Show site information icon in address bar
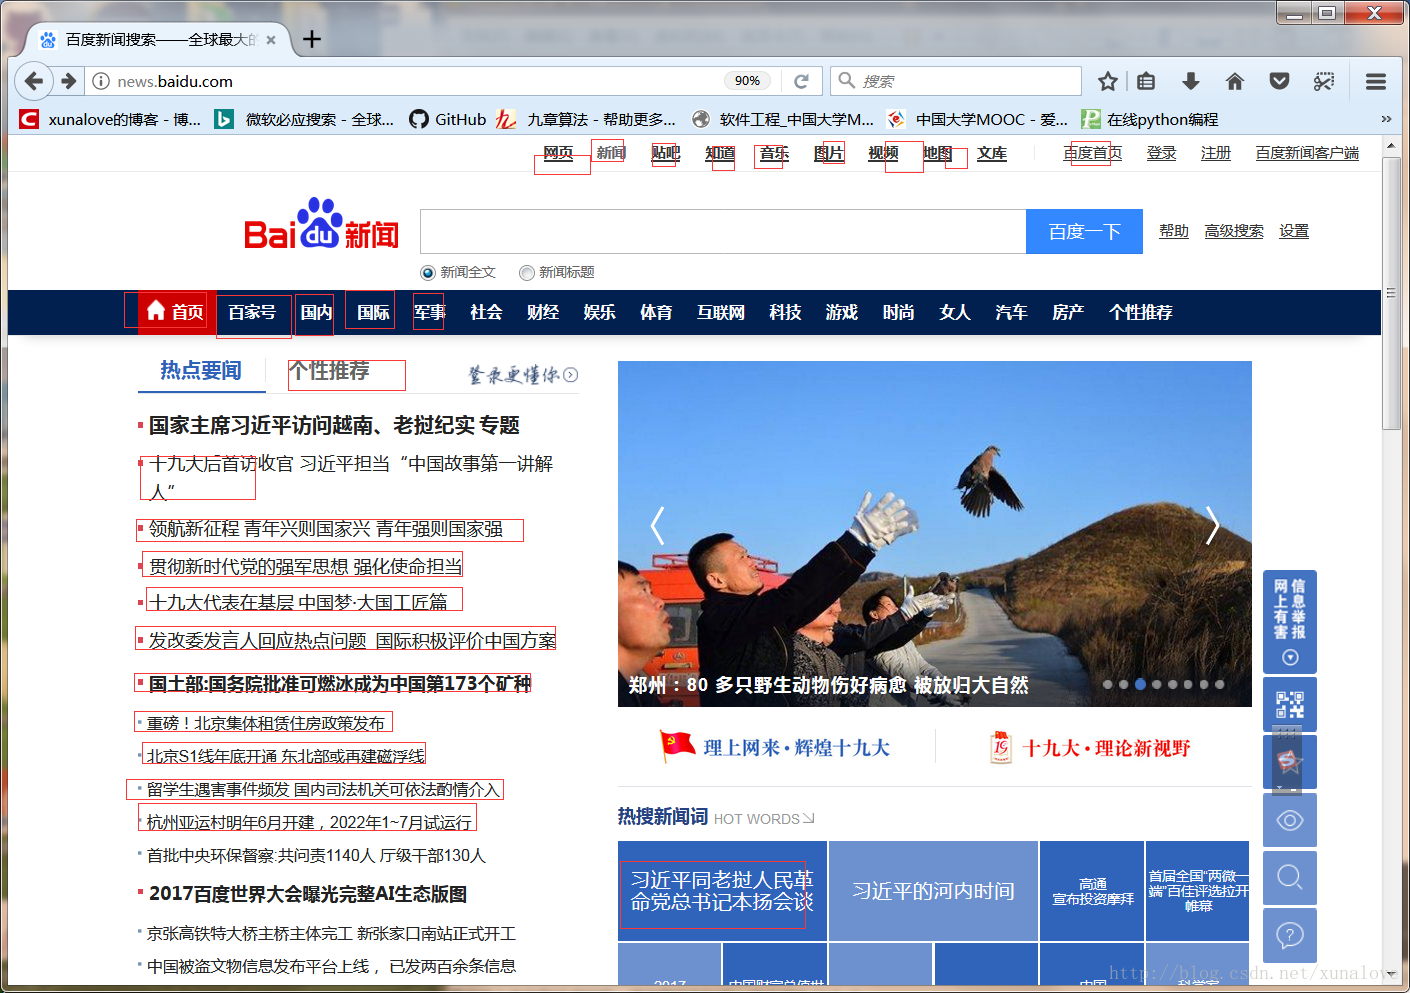The image size is (1410, 993). click(101, 81)
